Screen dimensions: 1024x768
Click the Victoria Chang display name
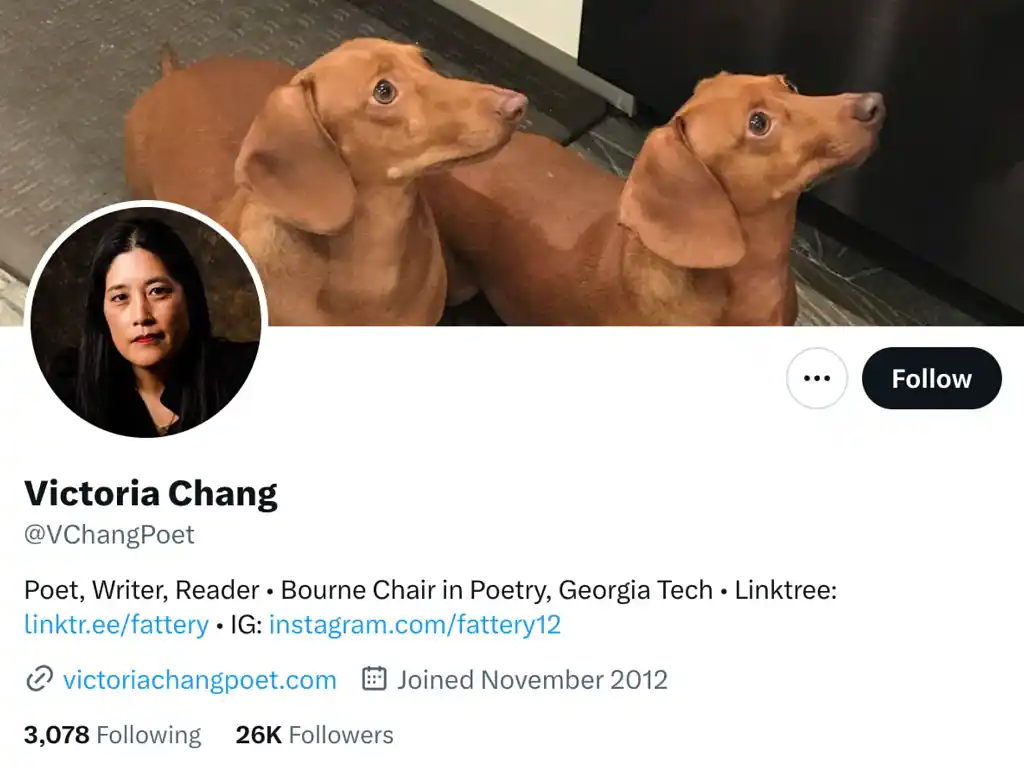click(x=151, y=494)
